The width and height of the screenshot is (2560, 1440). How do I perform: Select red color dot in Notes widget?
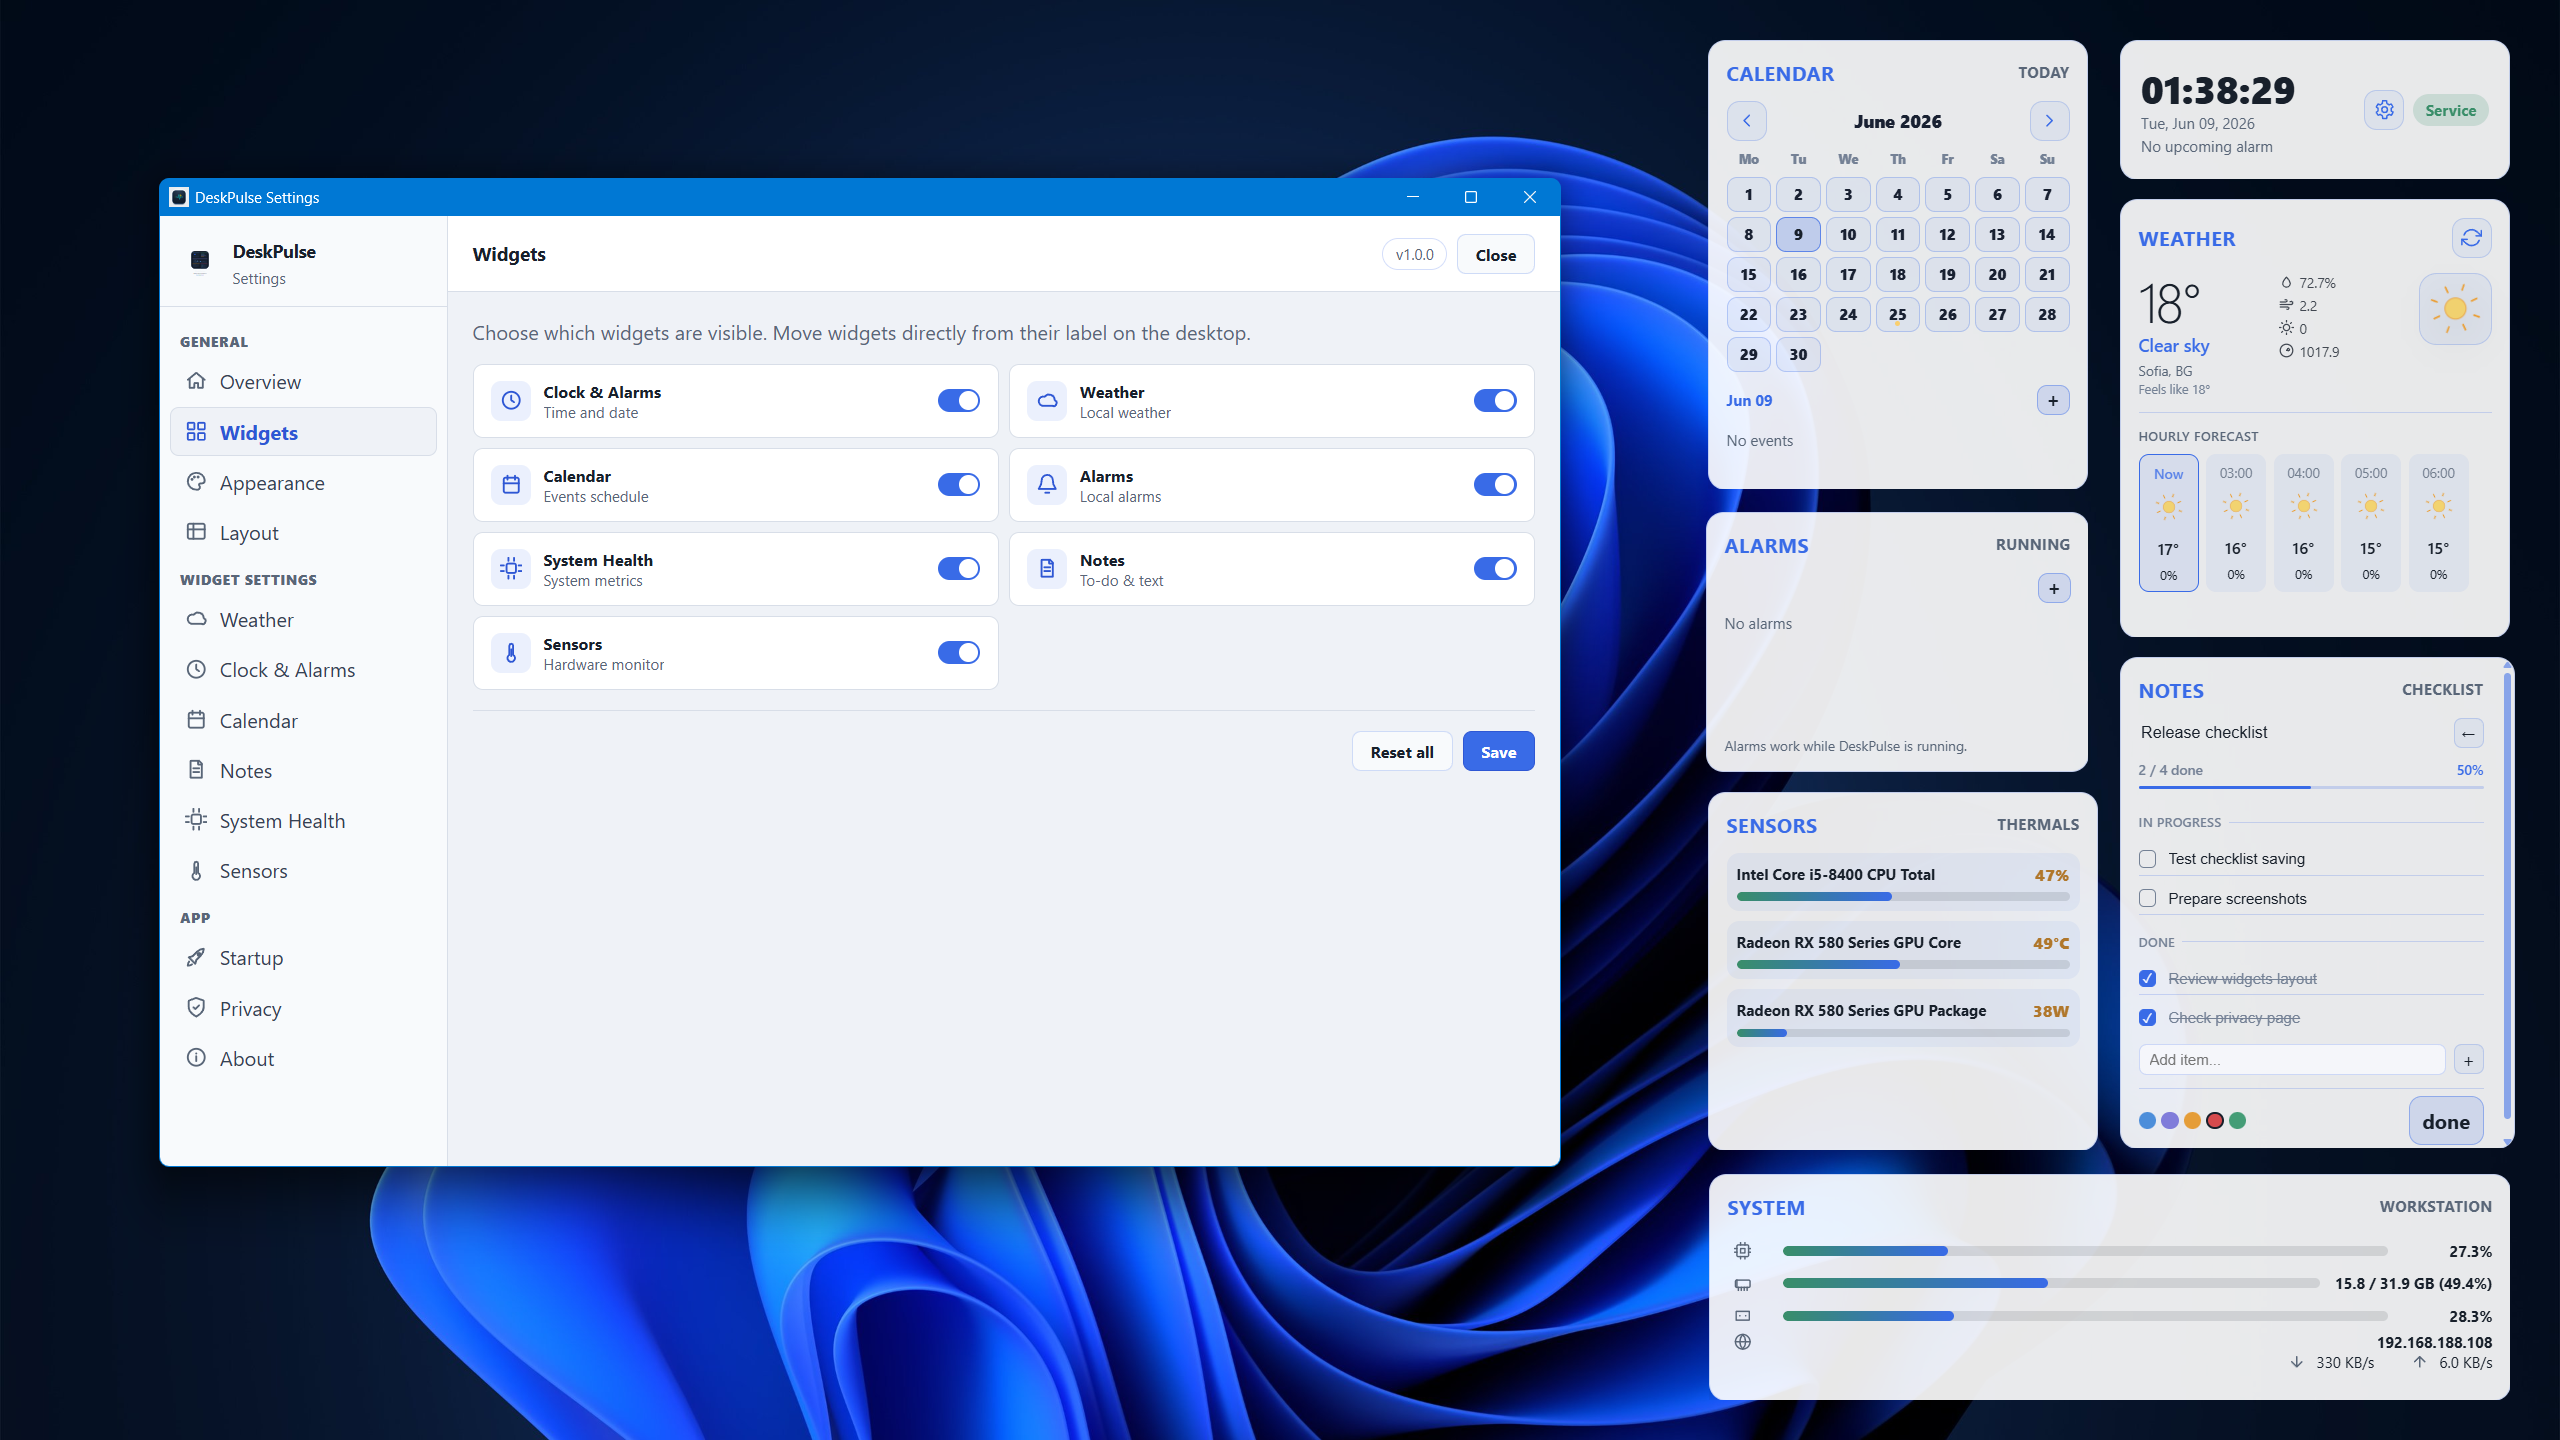[2215, 1121]
